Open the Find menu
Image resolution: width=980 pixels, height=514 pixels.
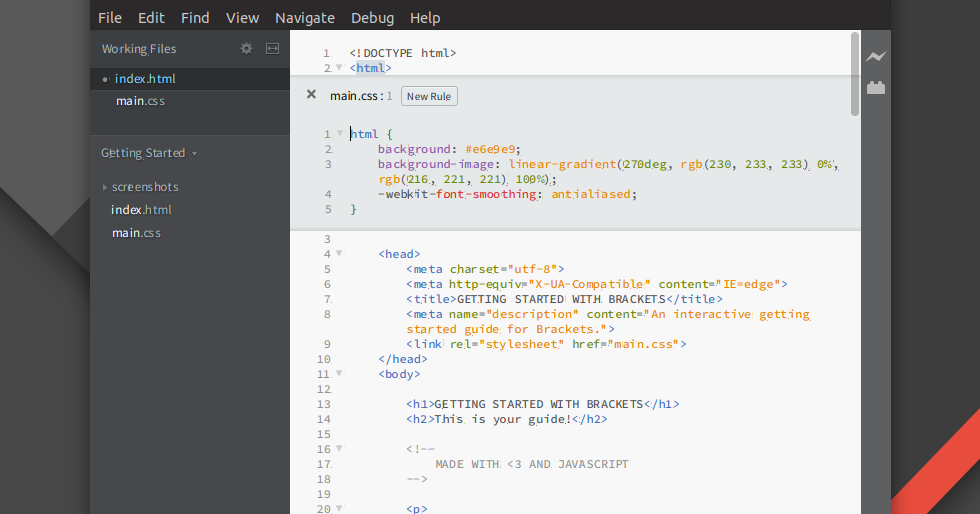[195, 18]
